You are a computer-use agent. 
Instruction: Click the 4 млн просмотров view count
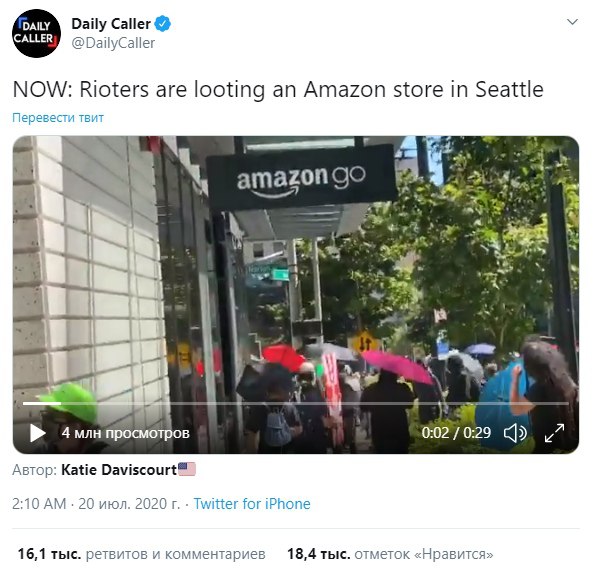point(126,433)
